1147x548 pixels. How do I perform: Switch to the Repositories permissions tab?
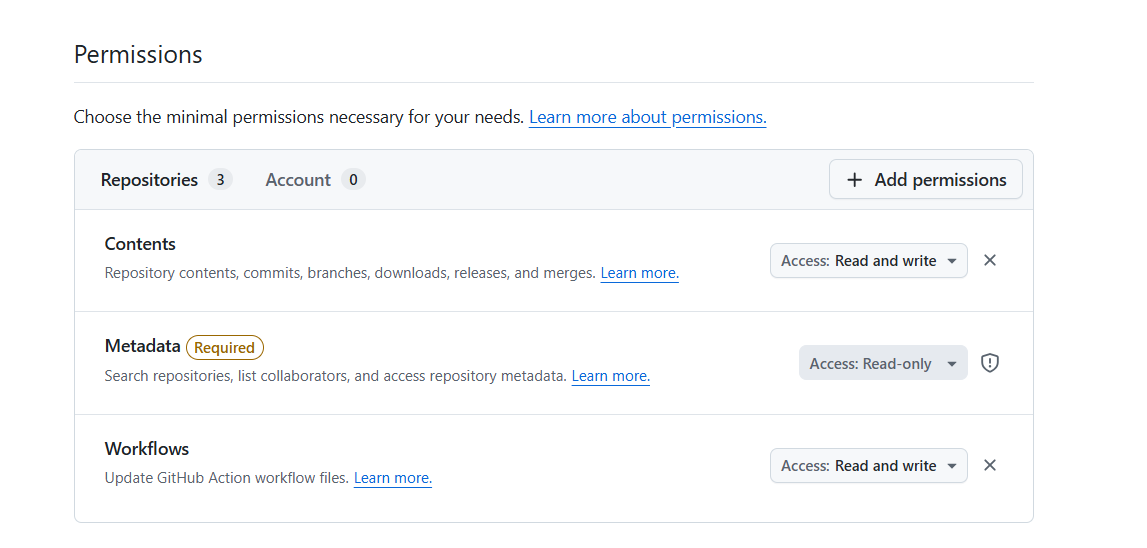point(150,180)
